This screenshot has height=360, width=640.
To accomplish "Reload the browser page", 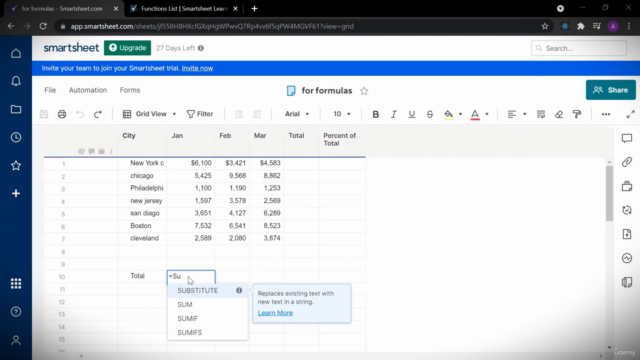I will [x=43, y=26].
